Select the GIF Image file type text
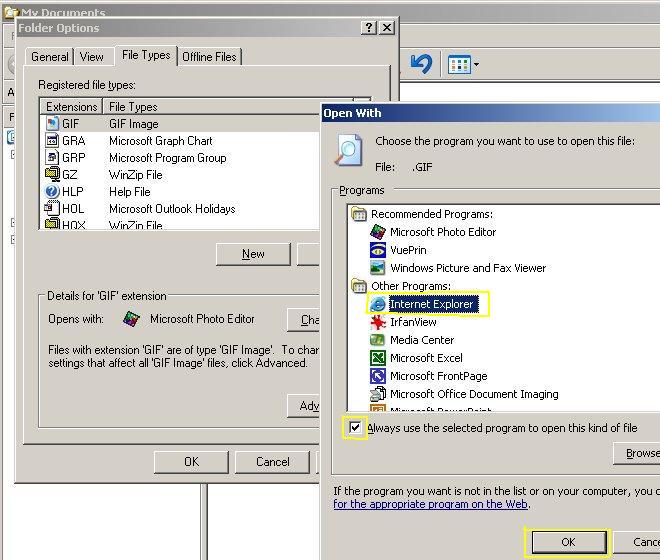 point(134,124)
